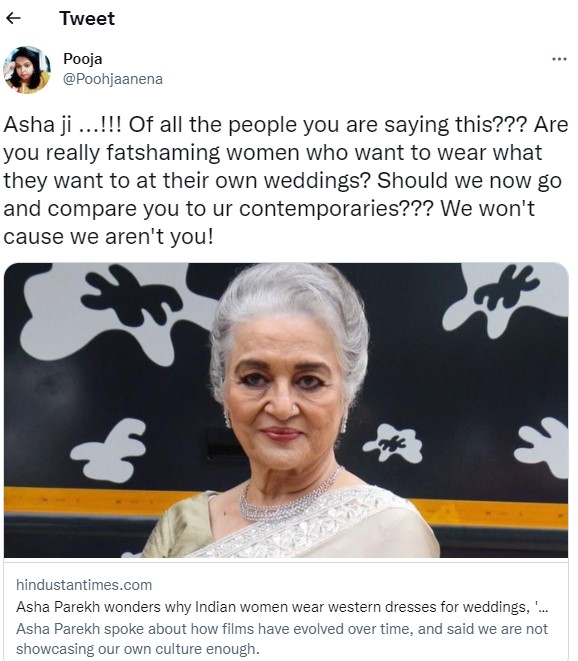
Task: Click the card description about showcasing culture
Action: 282,639
